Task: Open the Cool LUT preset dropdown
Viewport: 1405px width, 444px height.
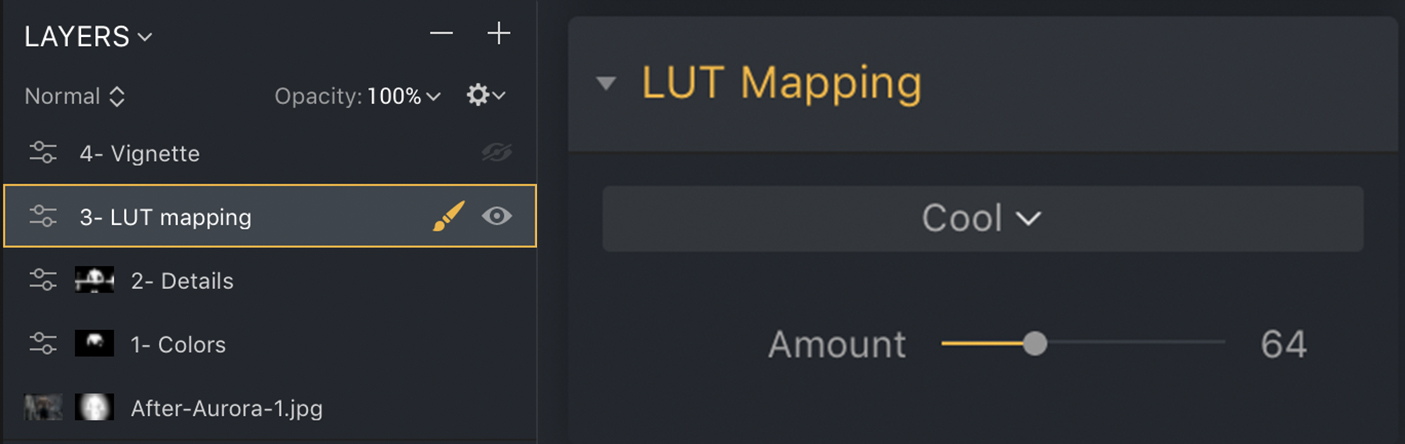Action: click(x=982, y=218)
